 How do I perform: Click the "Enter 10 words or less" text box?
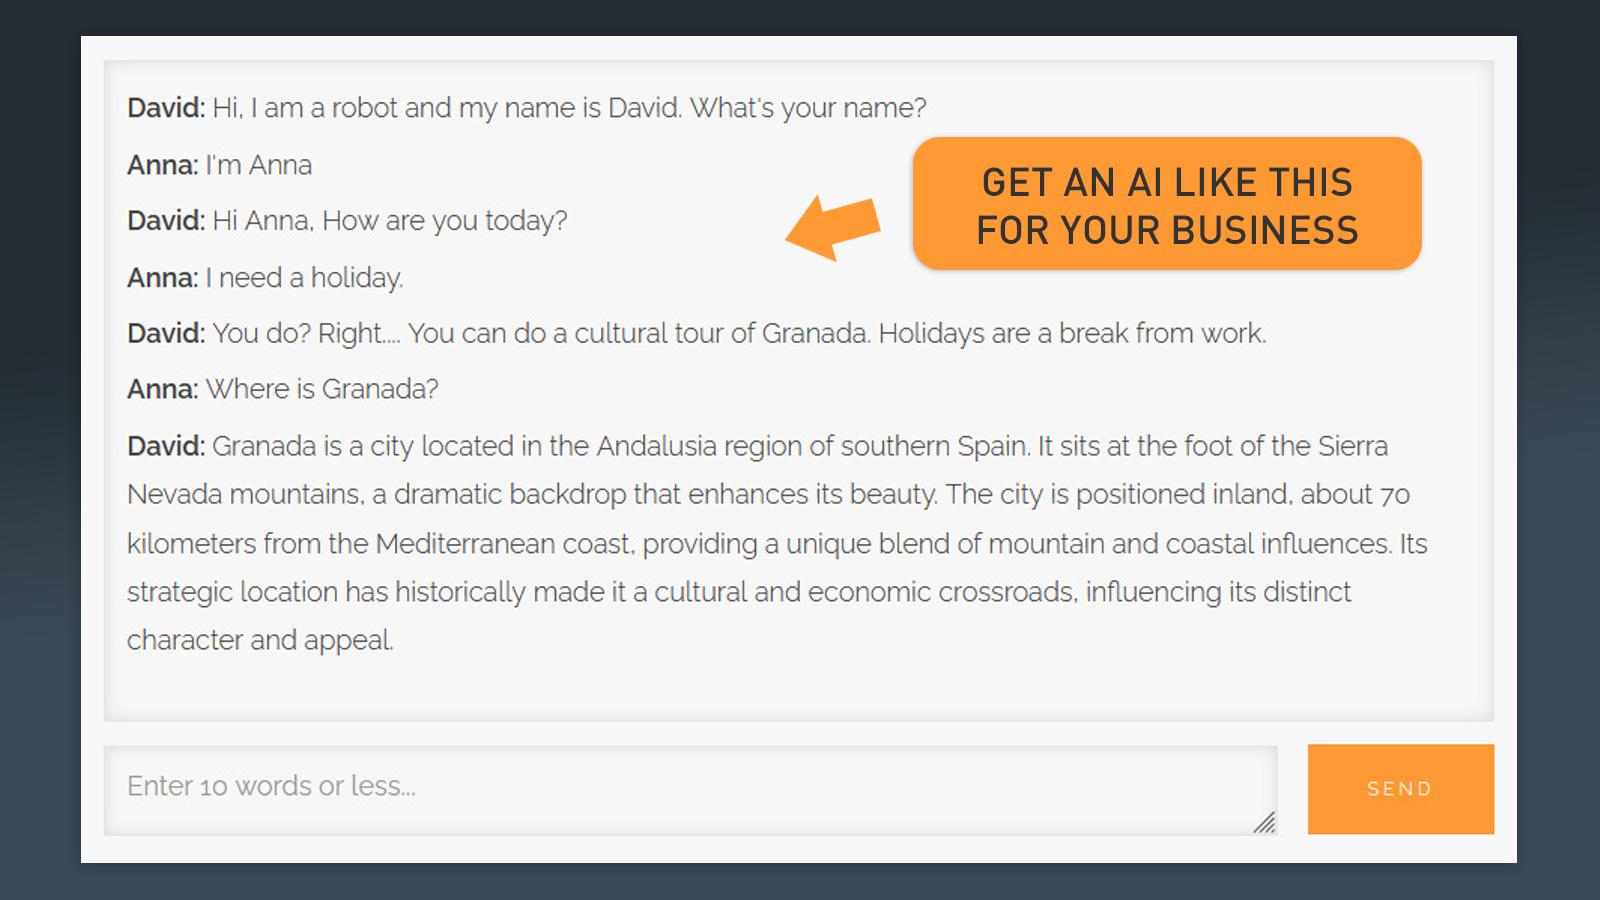point(690,790)
